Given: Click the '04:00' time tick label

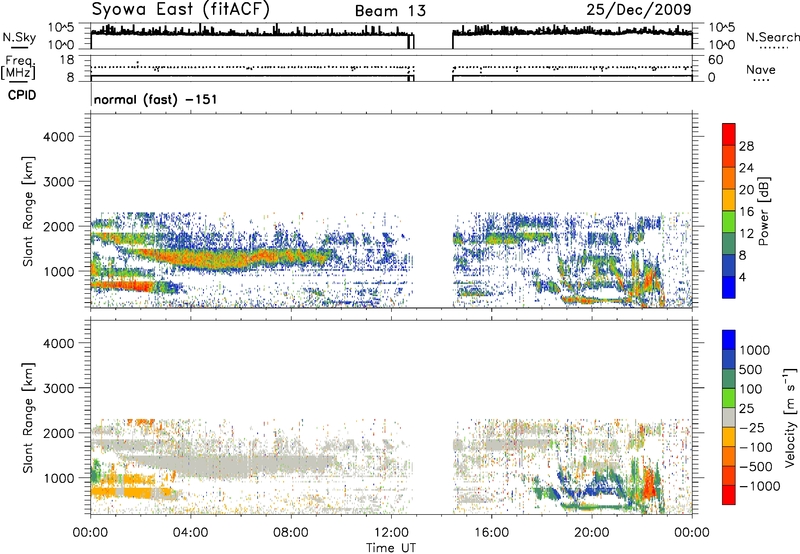Looking at the screenshot, I should tap(190, 533).
